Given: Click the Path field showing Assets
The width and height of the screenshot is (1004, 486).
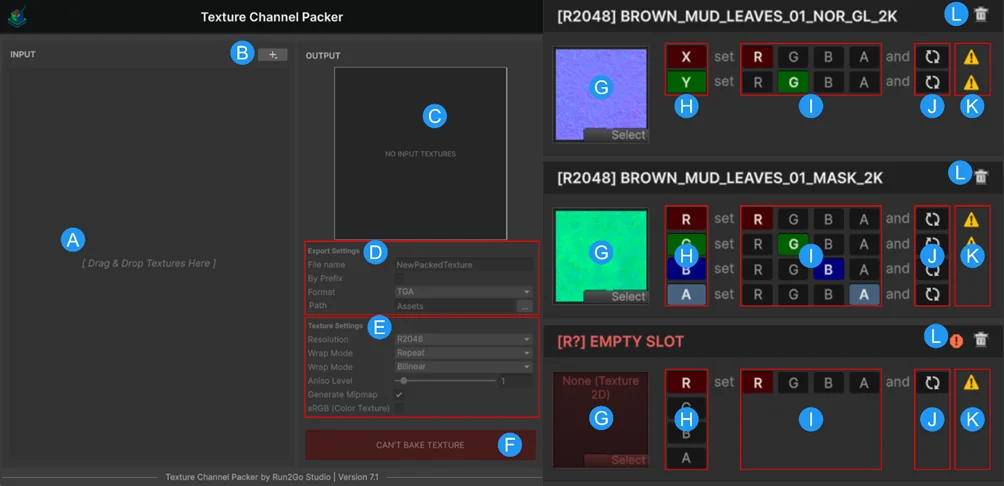Looking at the screenshot, I should click(455, 306).
